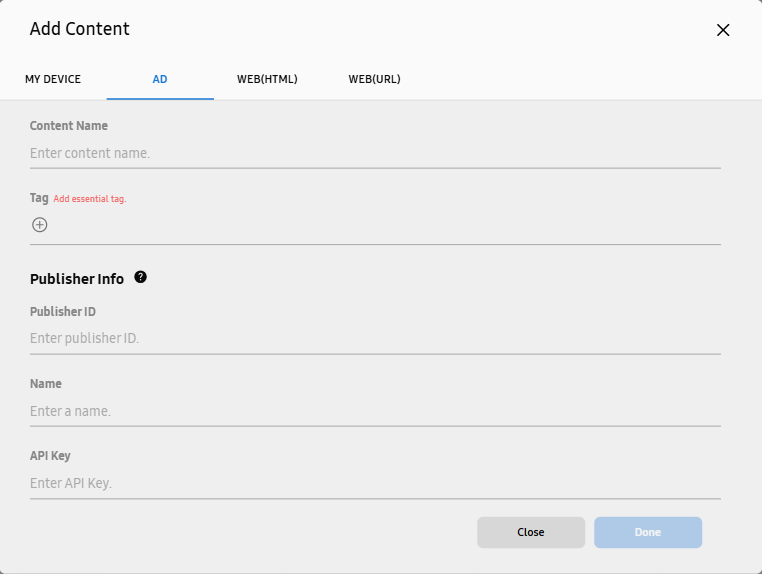
Task: Open the Publisher Info help tooltip icon
Action: point(140,277)
